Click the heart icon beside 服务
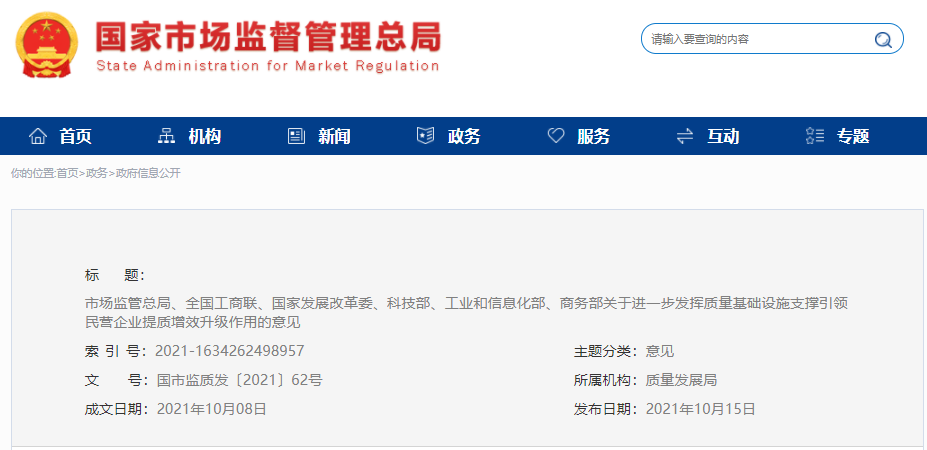The image size is (927, 450). click(x=556, y=136)
